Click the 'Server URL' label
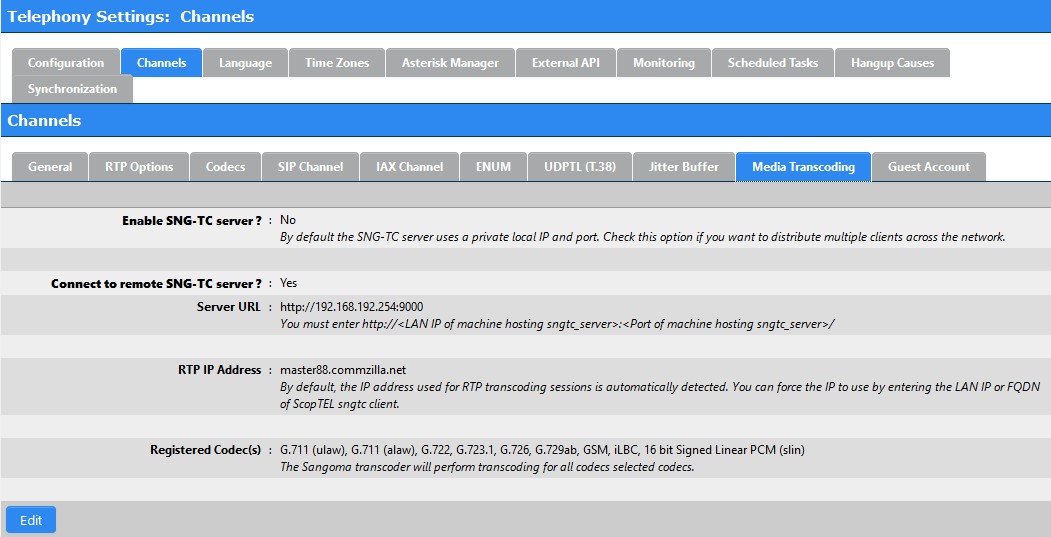The height and width of the screenshot is (537, 1051). click(229, 307)
